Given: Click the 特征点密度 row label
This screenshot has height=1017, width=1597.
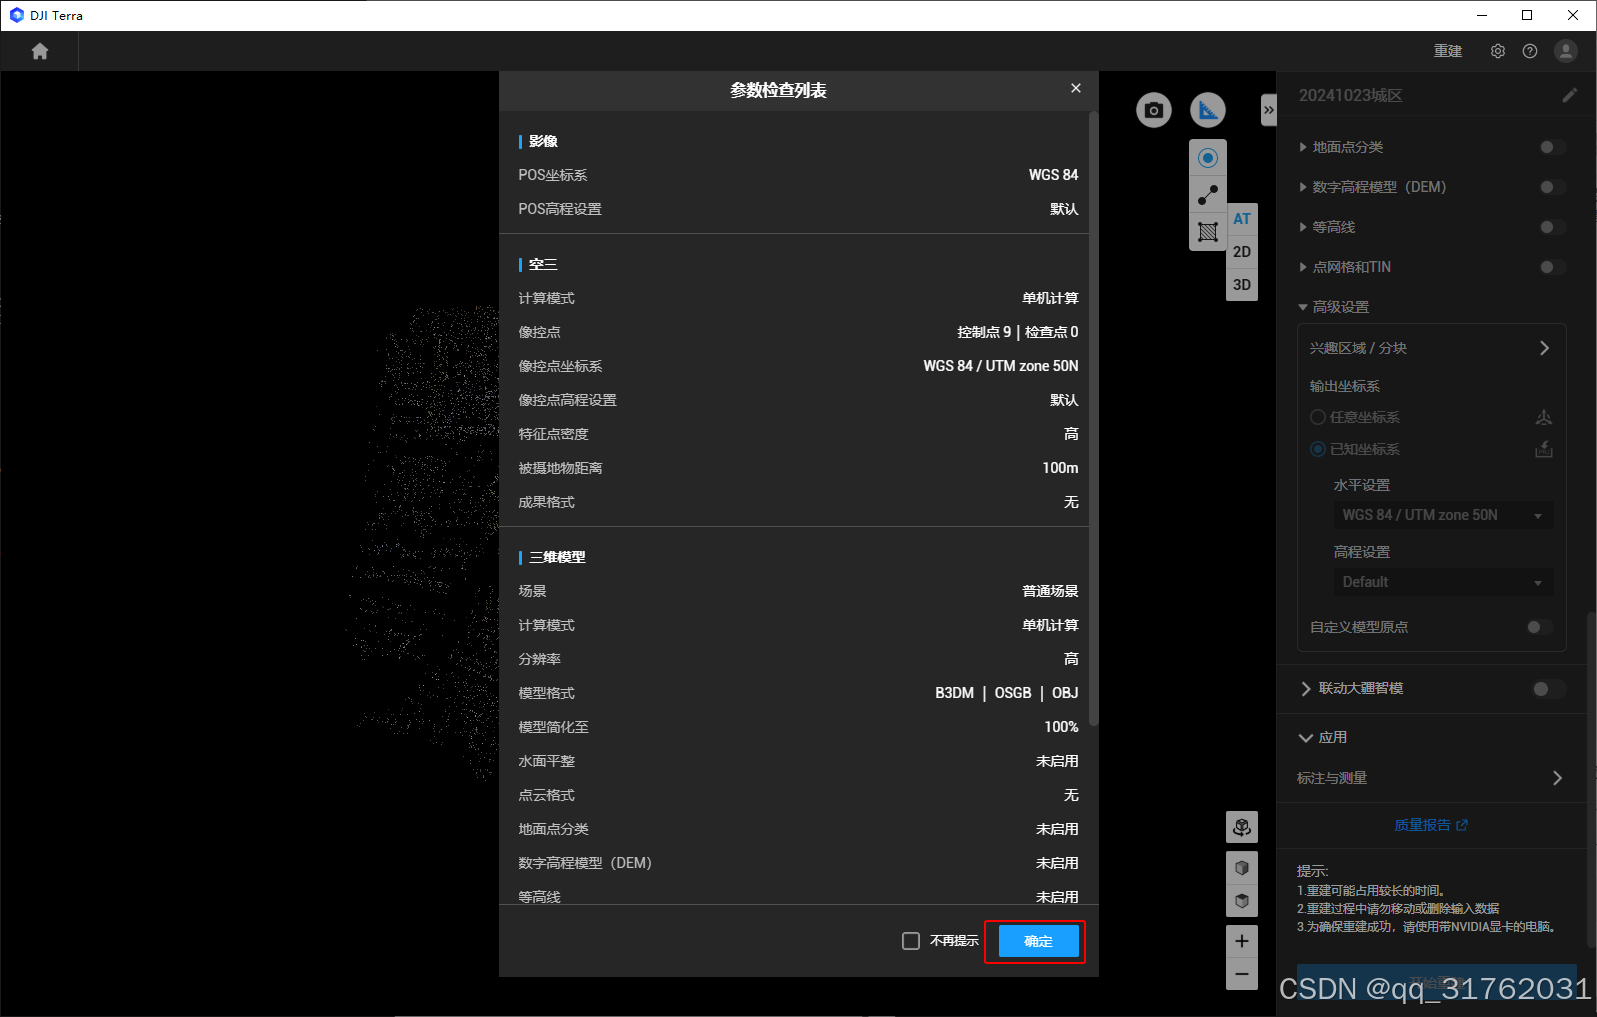Looking at the screenshot, I should (553, 434).
